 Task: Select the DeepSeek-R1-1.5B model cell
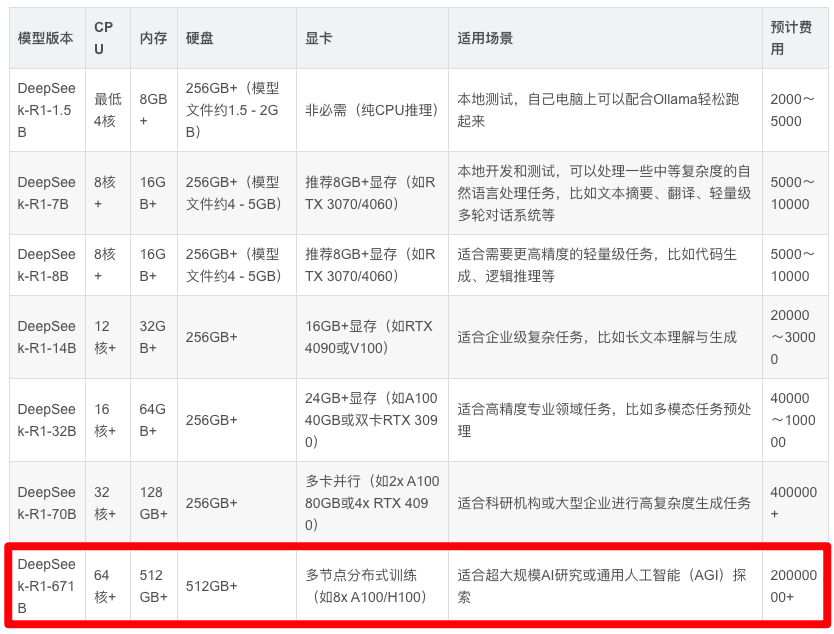pos(47,110)
